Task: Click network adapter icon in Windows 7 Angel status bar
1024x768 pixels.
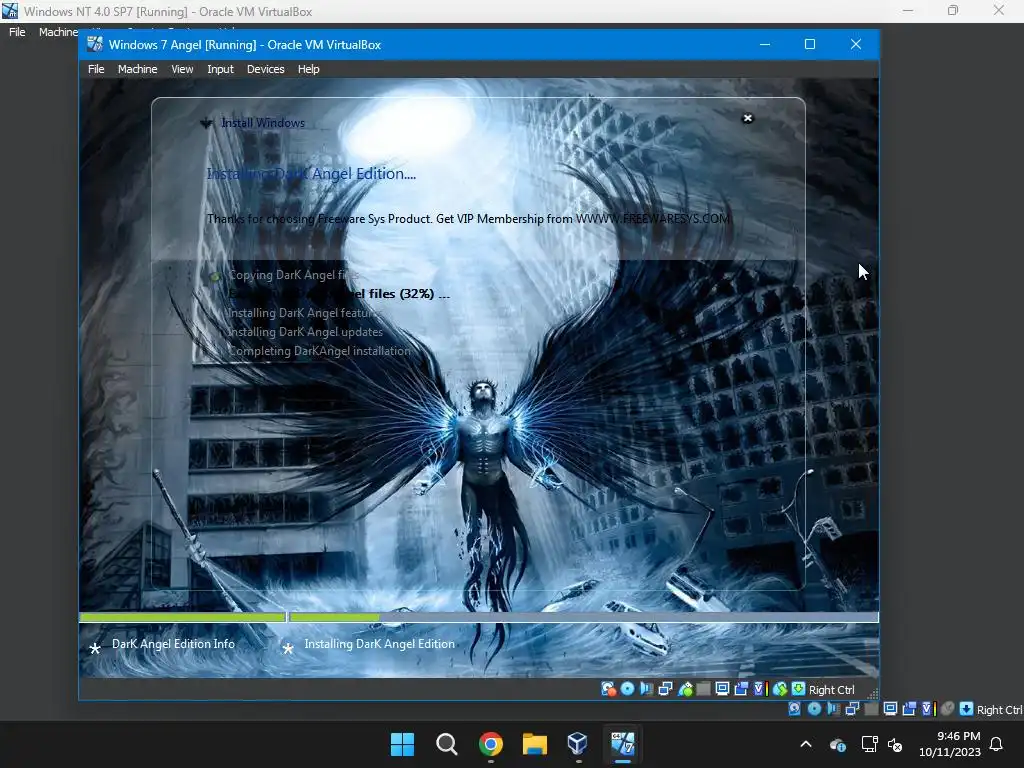Action: [665, 689]
